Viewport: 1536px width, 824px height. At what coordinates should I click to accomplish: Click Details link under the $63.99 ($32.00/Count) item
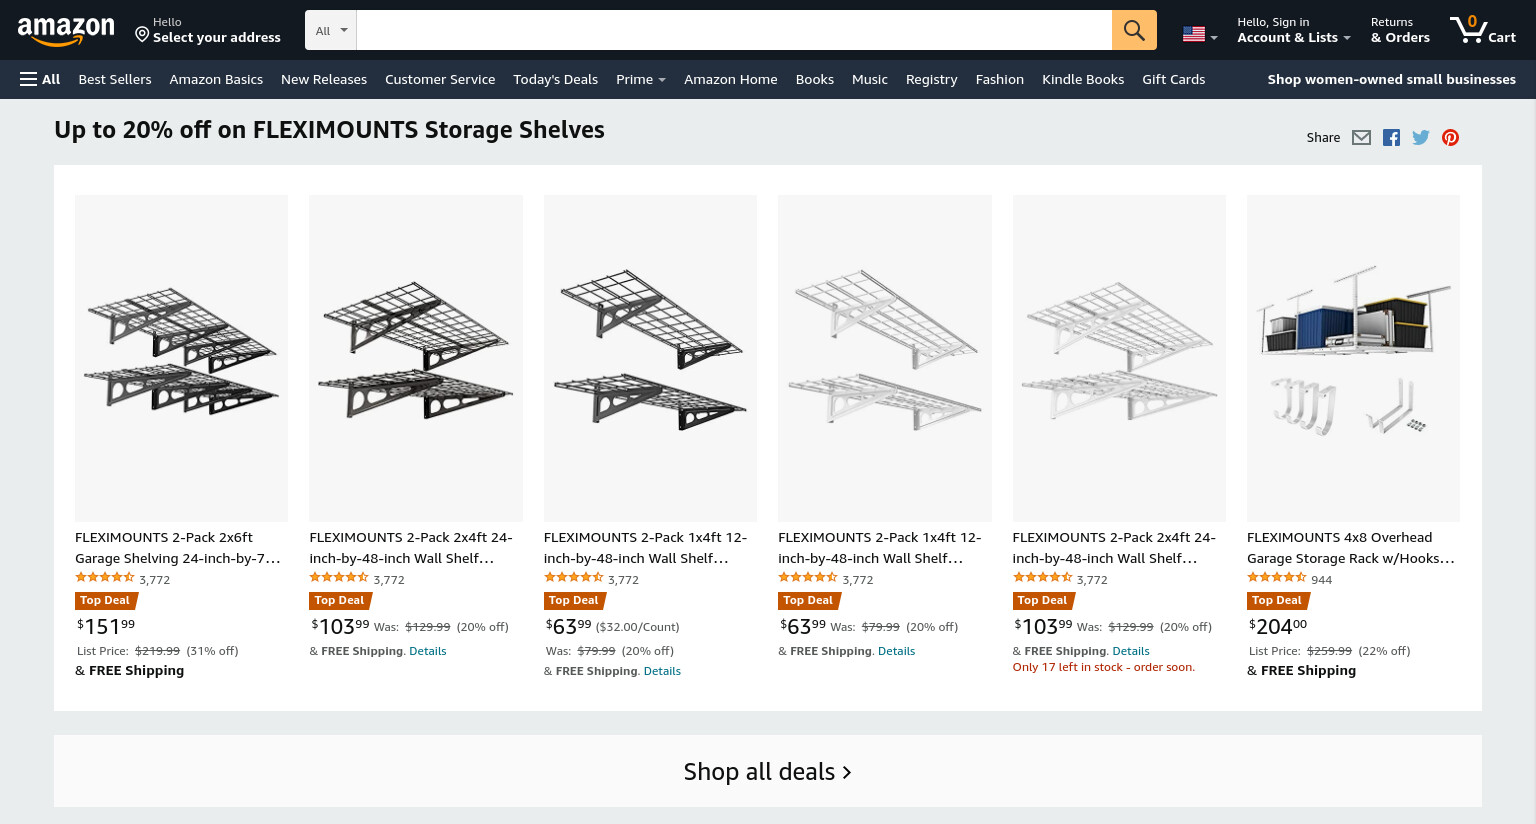pos(662,671)
